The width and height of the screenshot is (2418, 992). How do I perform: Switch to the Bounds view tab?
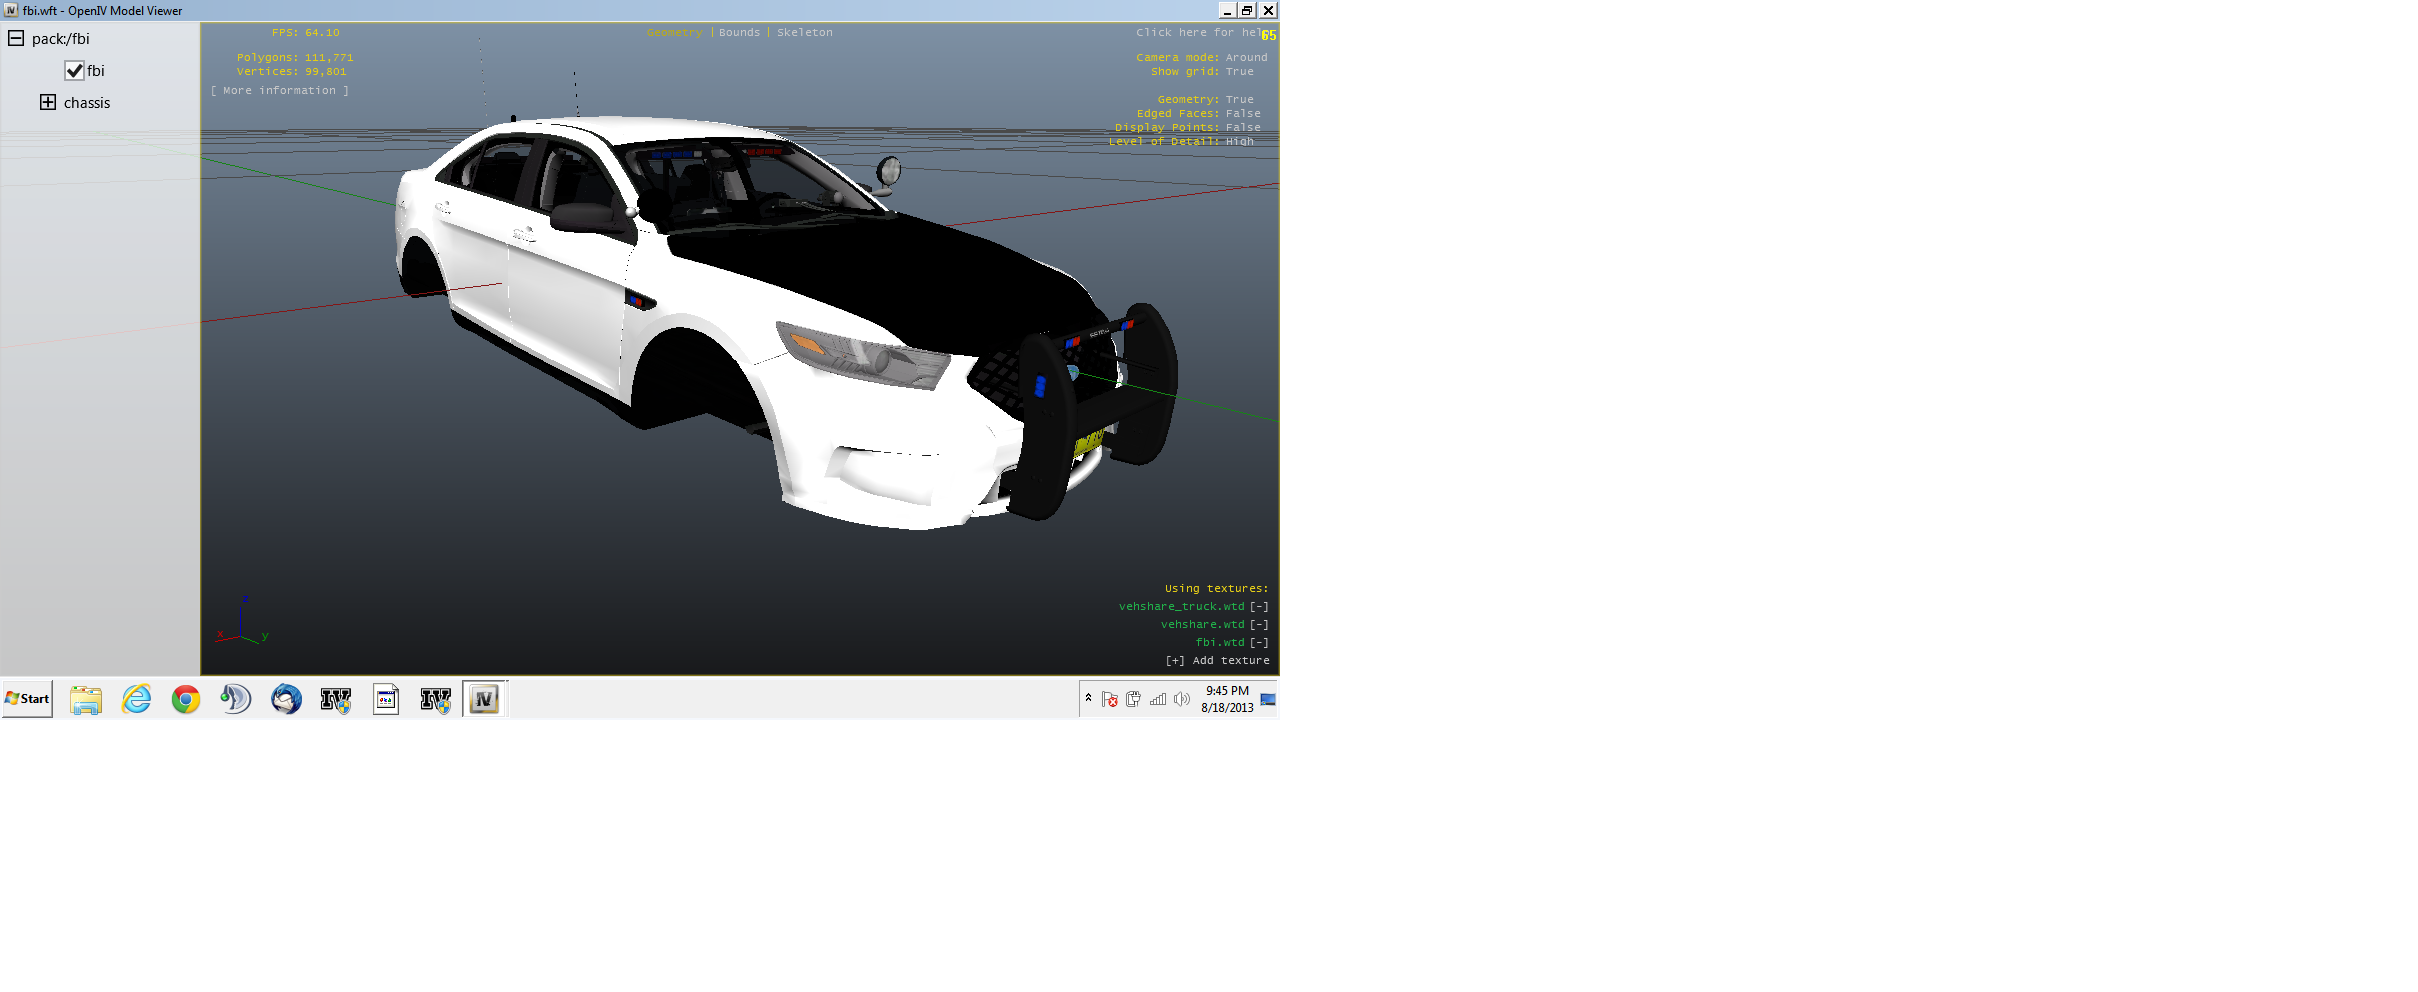click(739, 33)
